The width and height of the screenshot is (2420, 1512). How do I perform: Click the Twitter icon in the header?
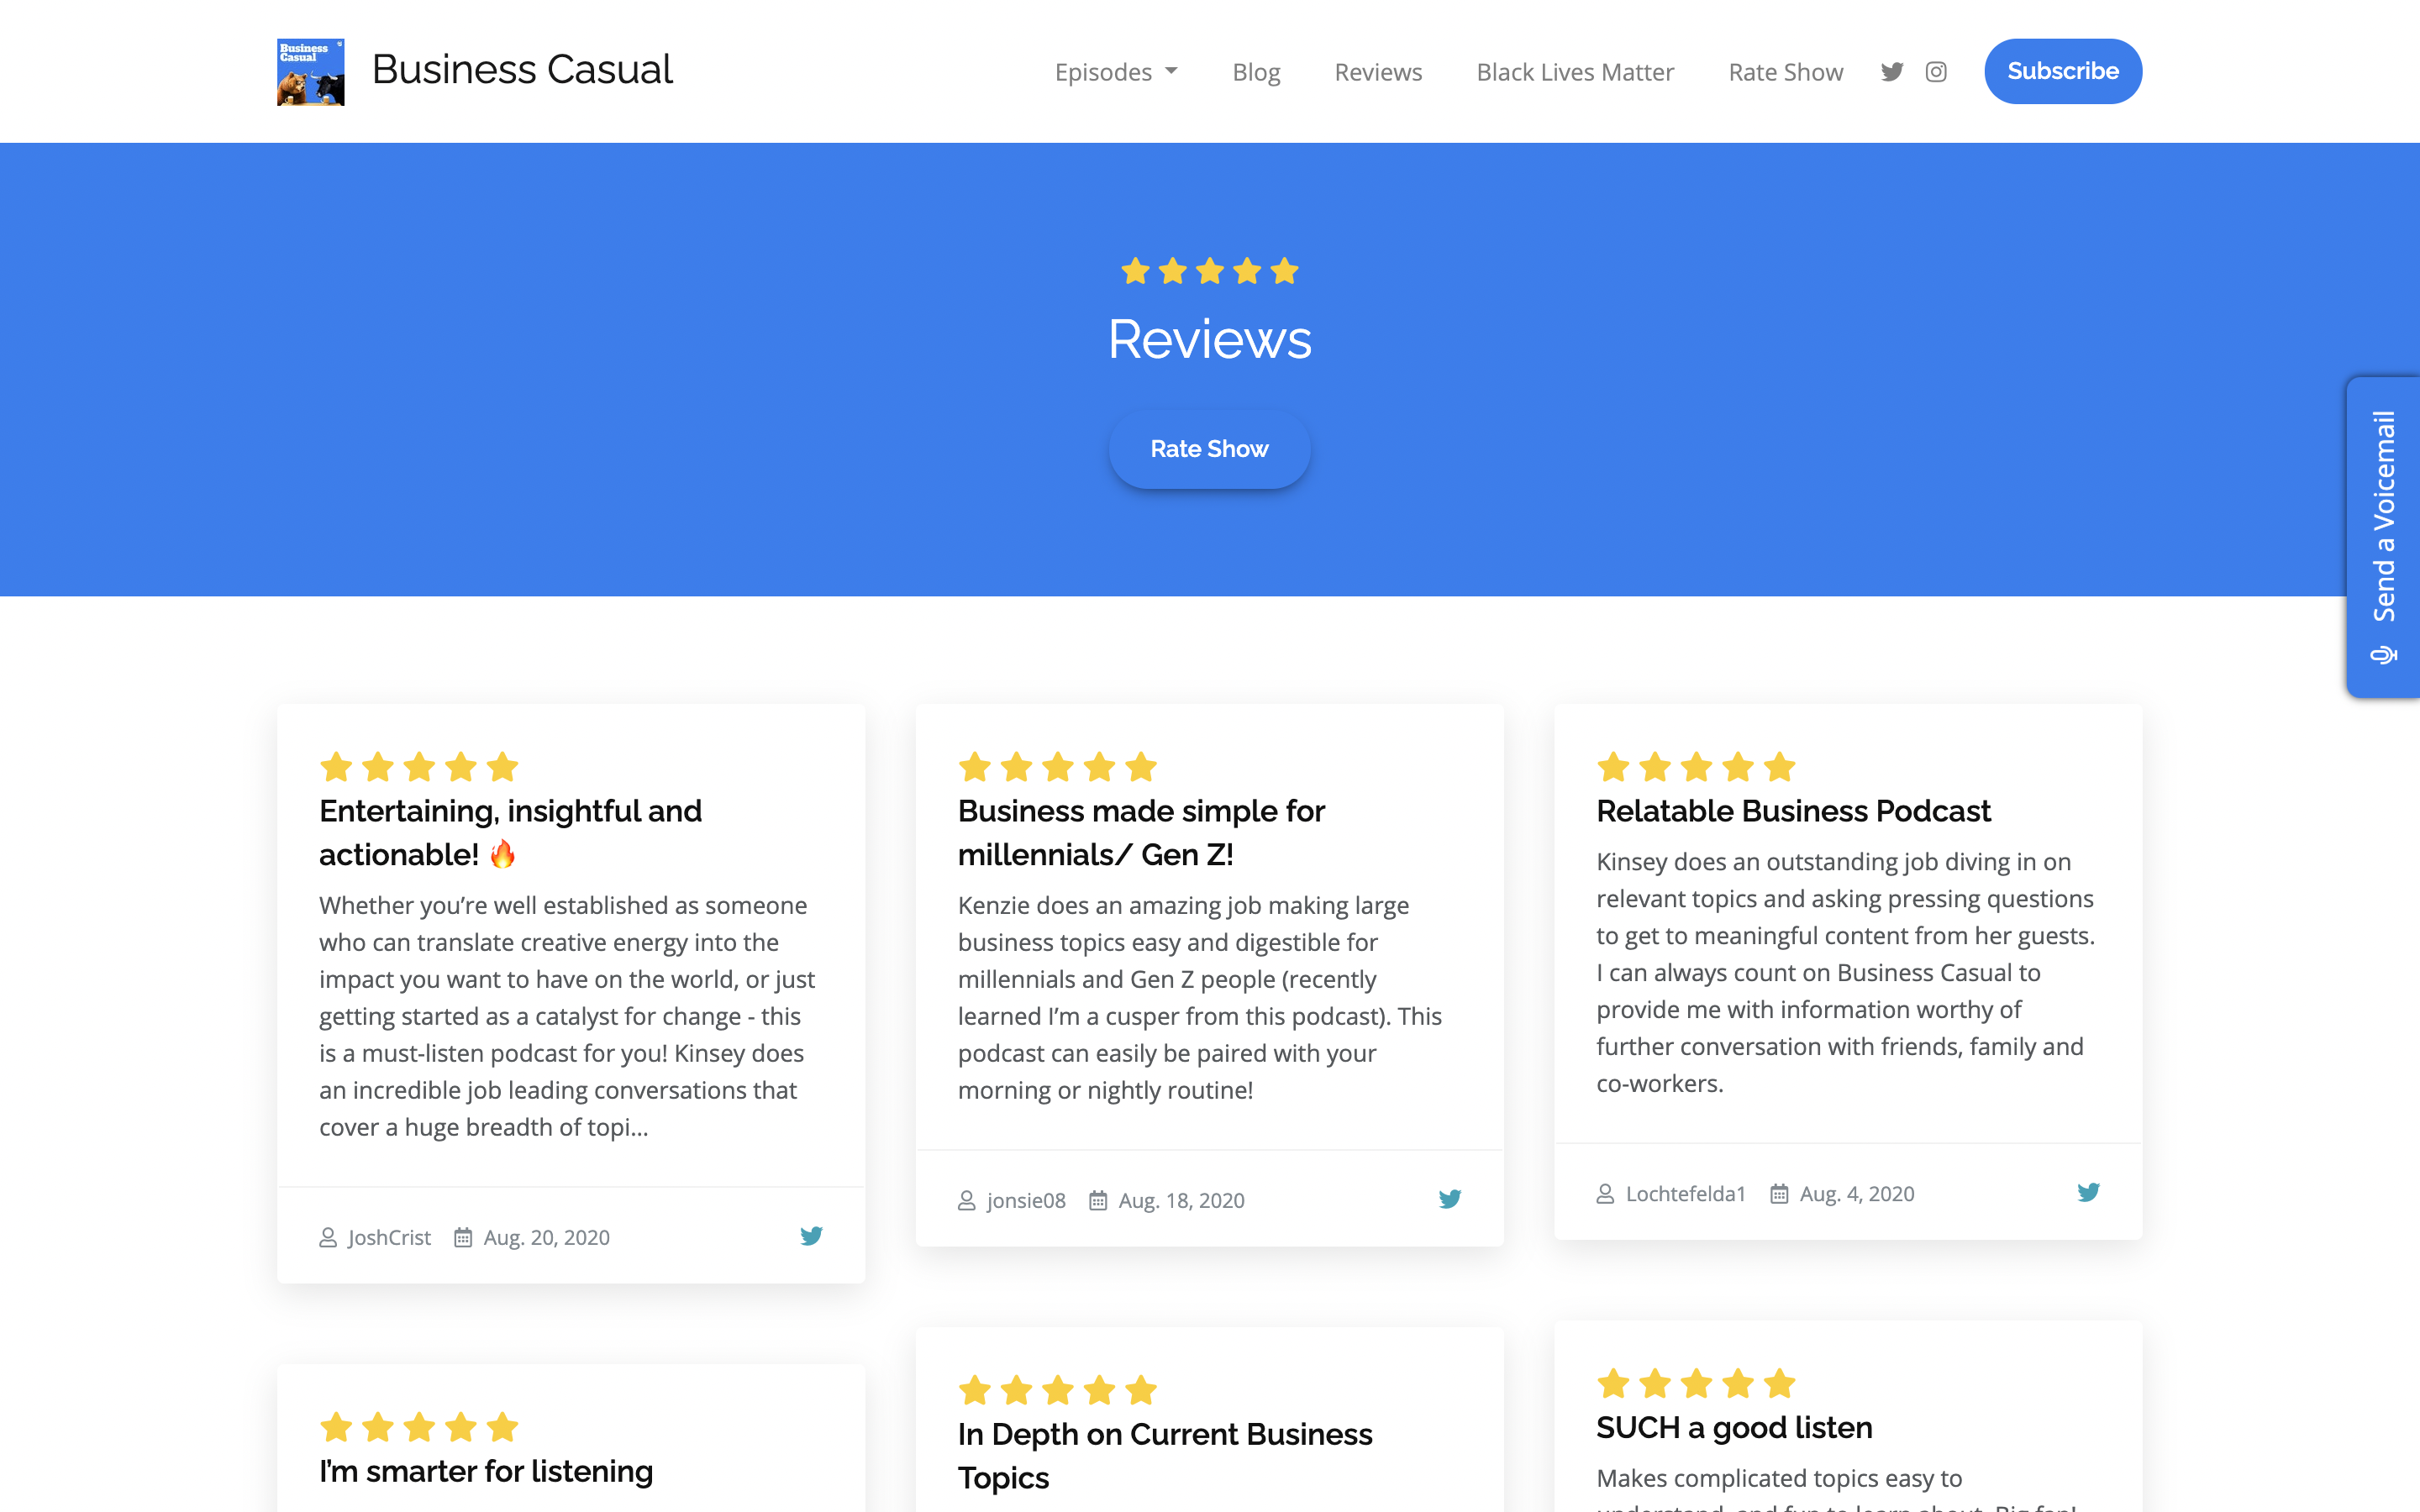tap(1891, 71)
